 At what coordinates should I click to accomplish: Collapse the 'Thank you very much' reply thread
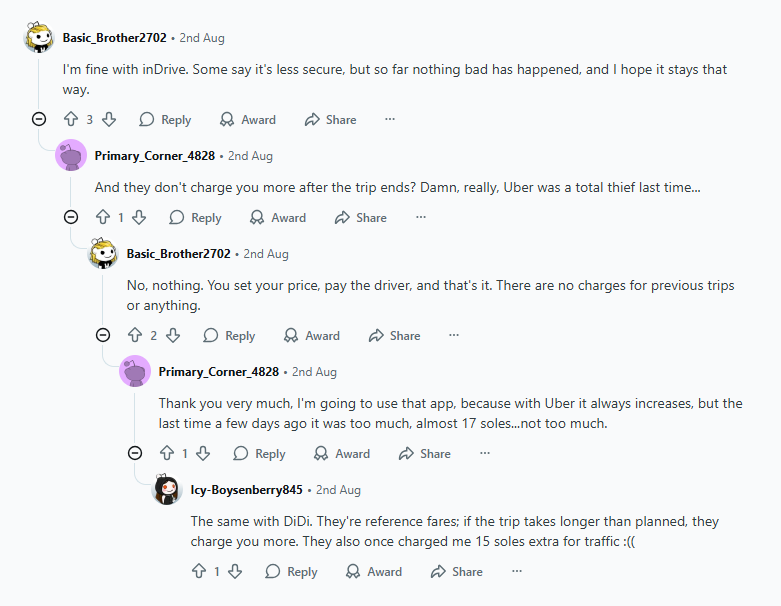tap(135, 453)
